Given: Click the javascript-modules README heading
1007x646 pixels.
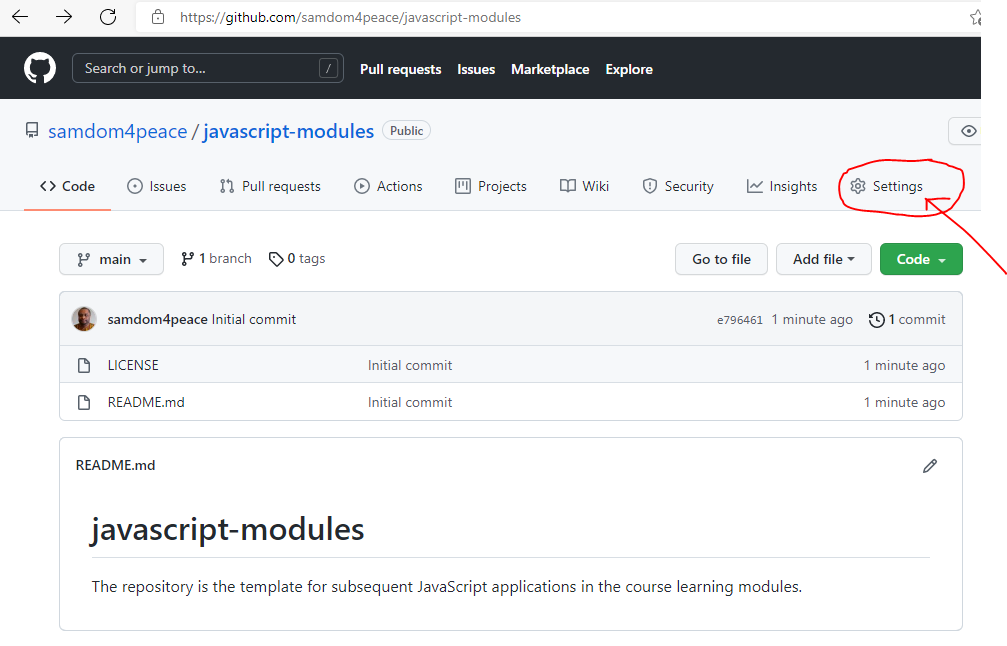Looking at the screenshot, I should [x=227, y=529].
